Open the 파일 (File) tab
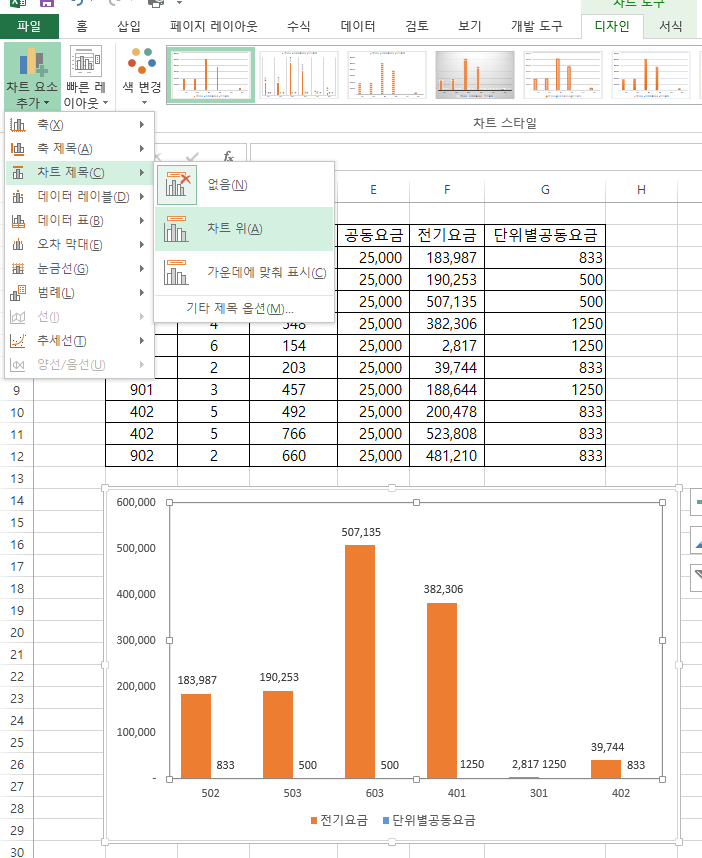702x858 pixels. click(29, 26)
